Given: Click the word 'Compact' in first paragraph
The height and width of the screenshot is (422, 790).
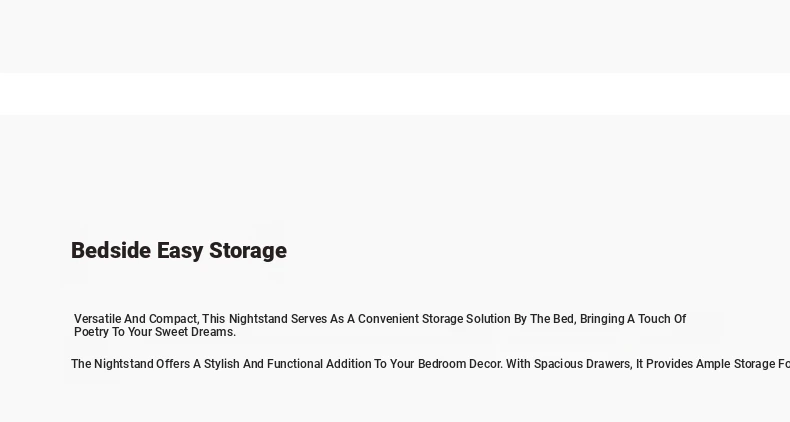Looking at the screenshot, I should [173, 319].
